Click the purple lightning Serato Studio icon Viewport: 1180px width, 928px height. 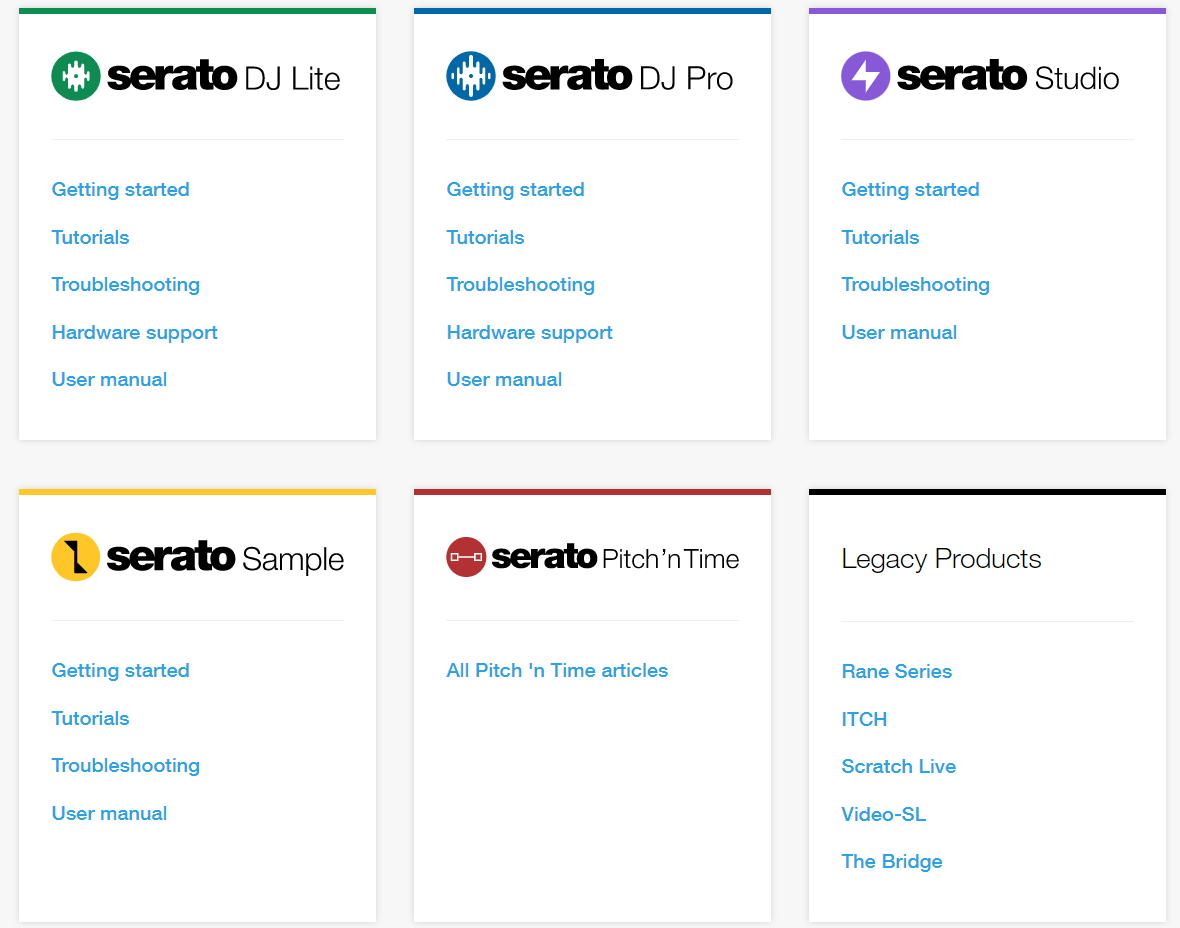[865, 75]
